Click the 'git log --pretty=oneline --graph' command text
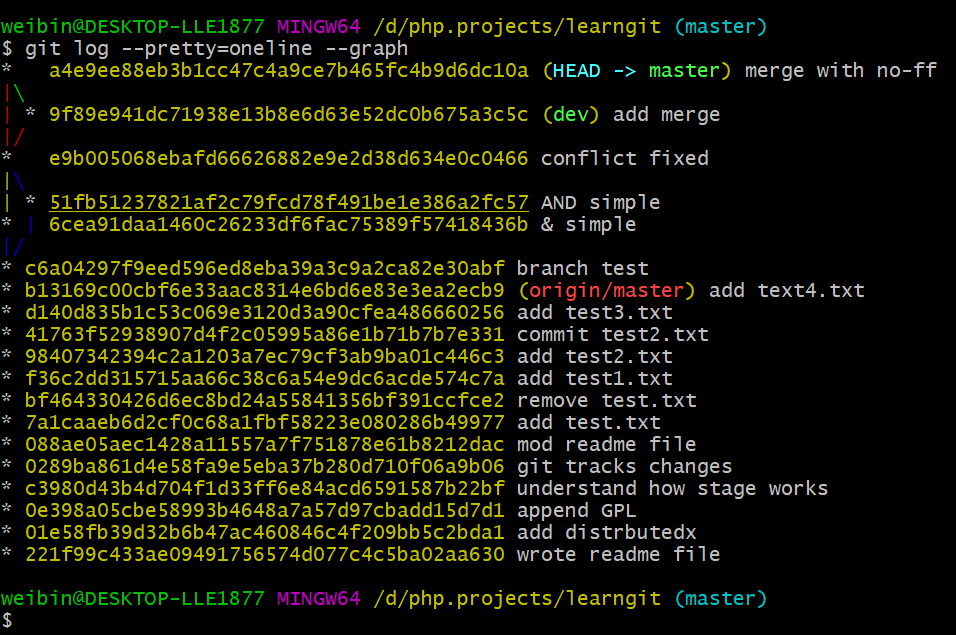This screenshot has height=635, width=956. coord(216,49)
